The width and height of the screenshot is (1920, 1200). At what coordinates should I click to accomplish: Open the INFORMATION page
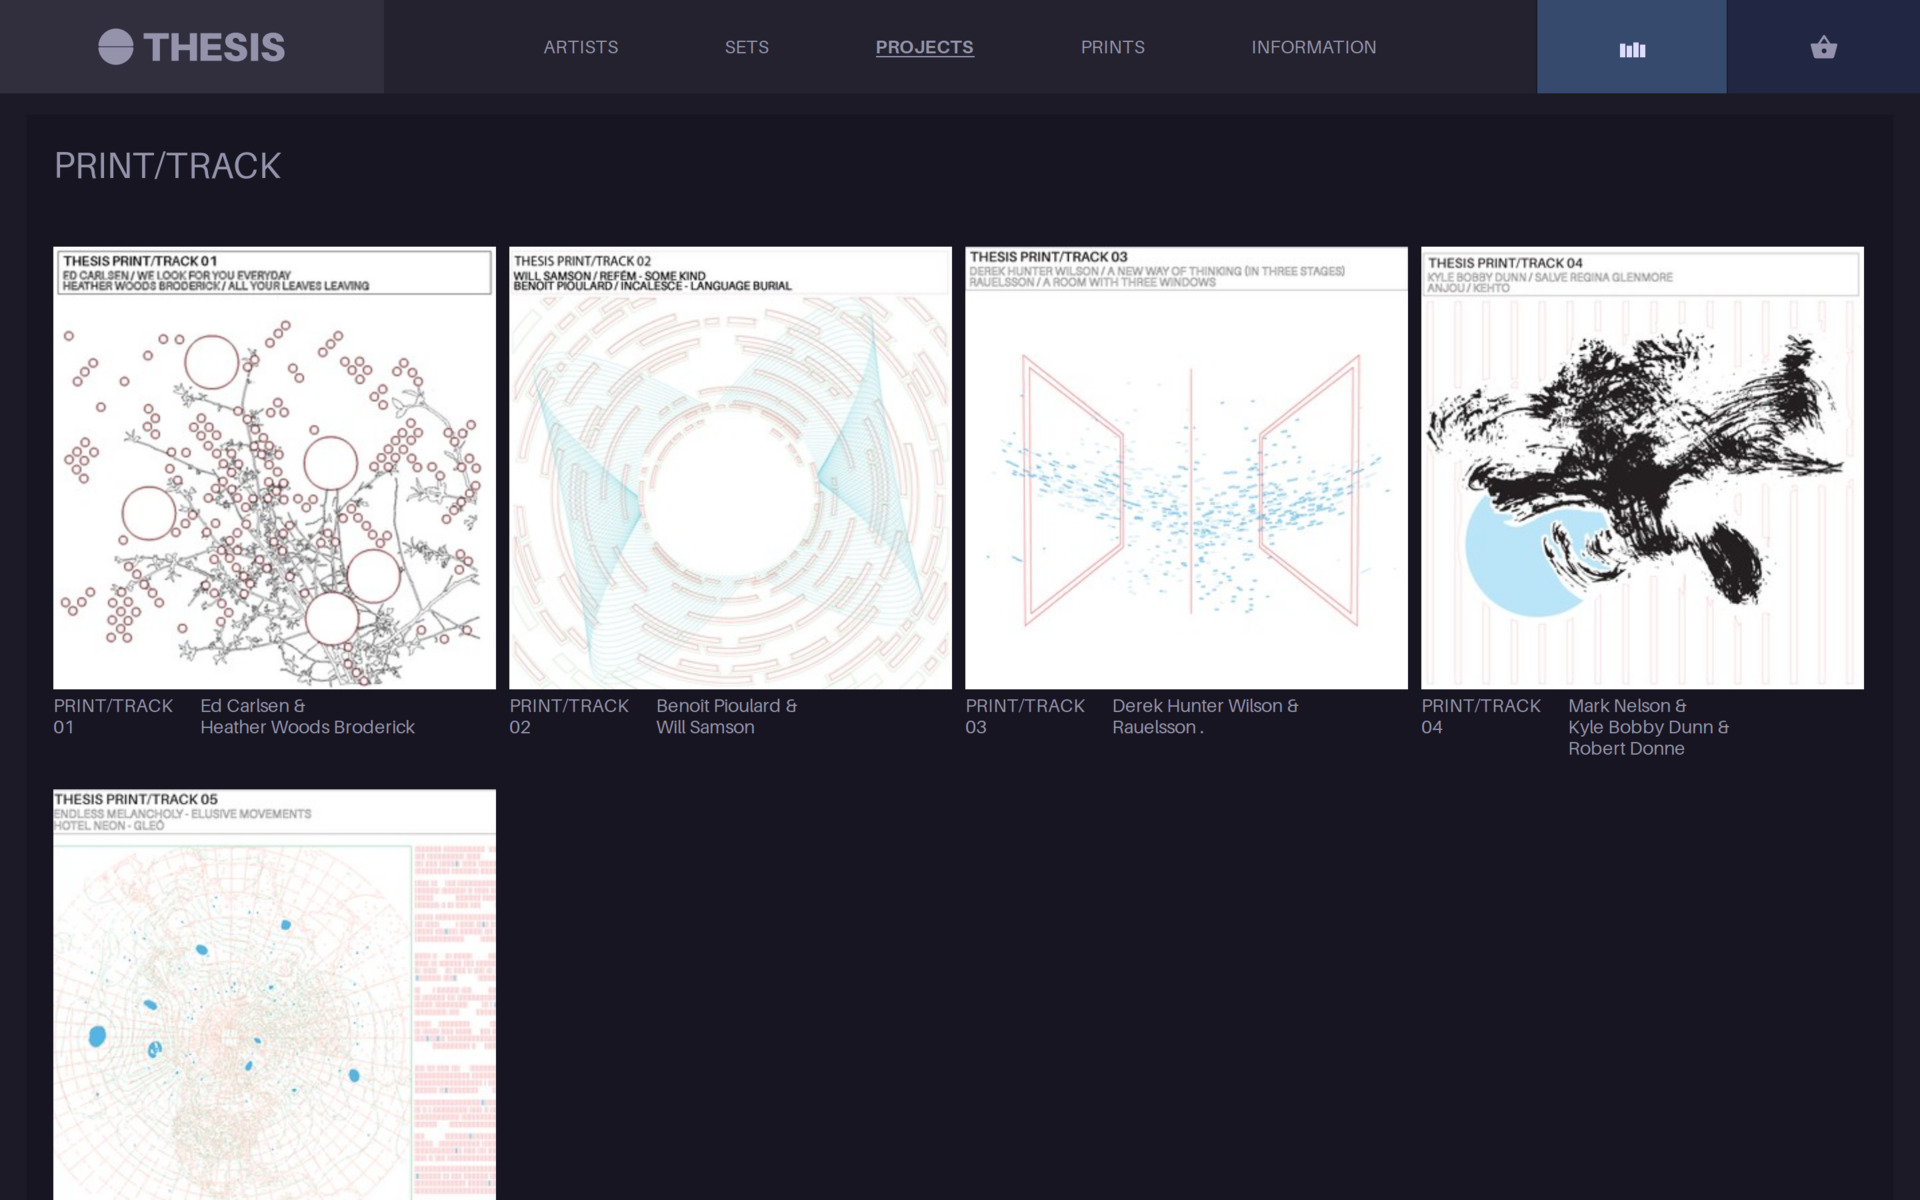tap(1313, 47)
